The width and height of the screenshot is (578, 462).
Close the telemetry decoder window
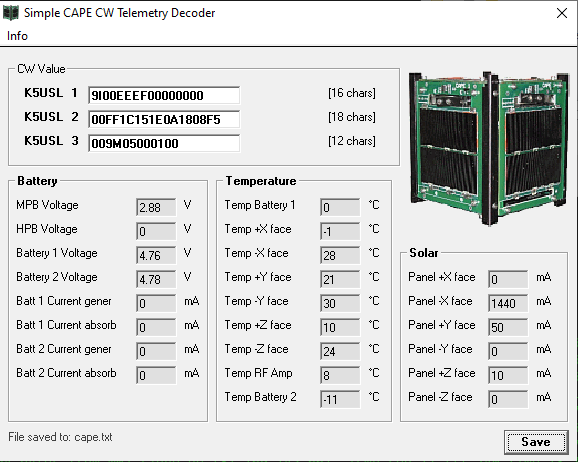coord(561,13)
